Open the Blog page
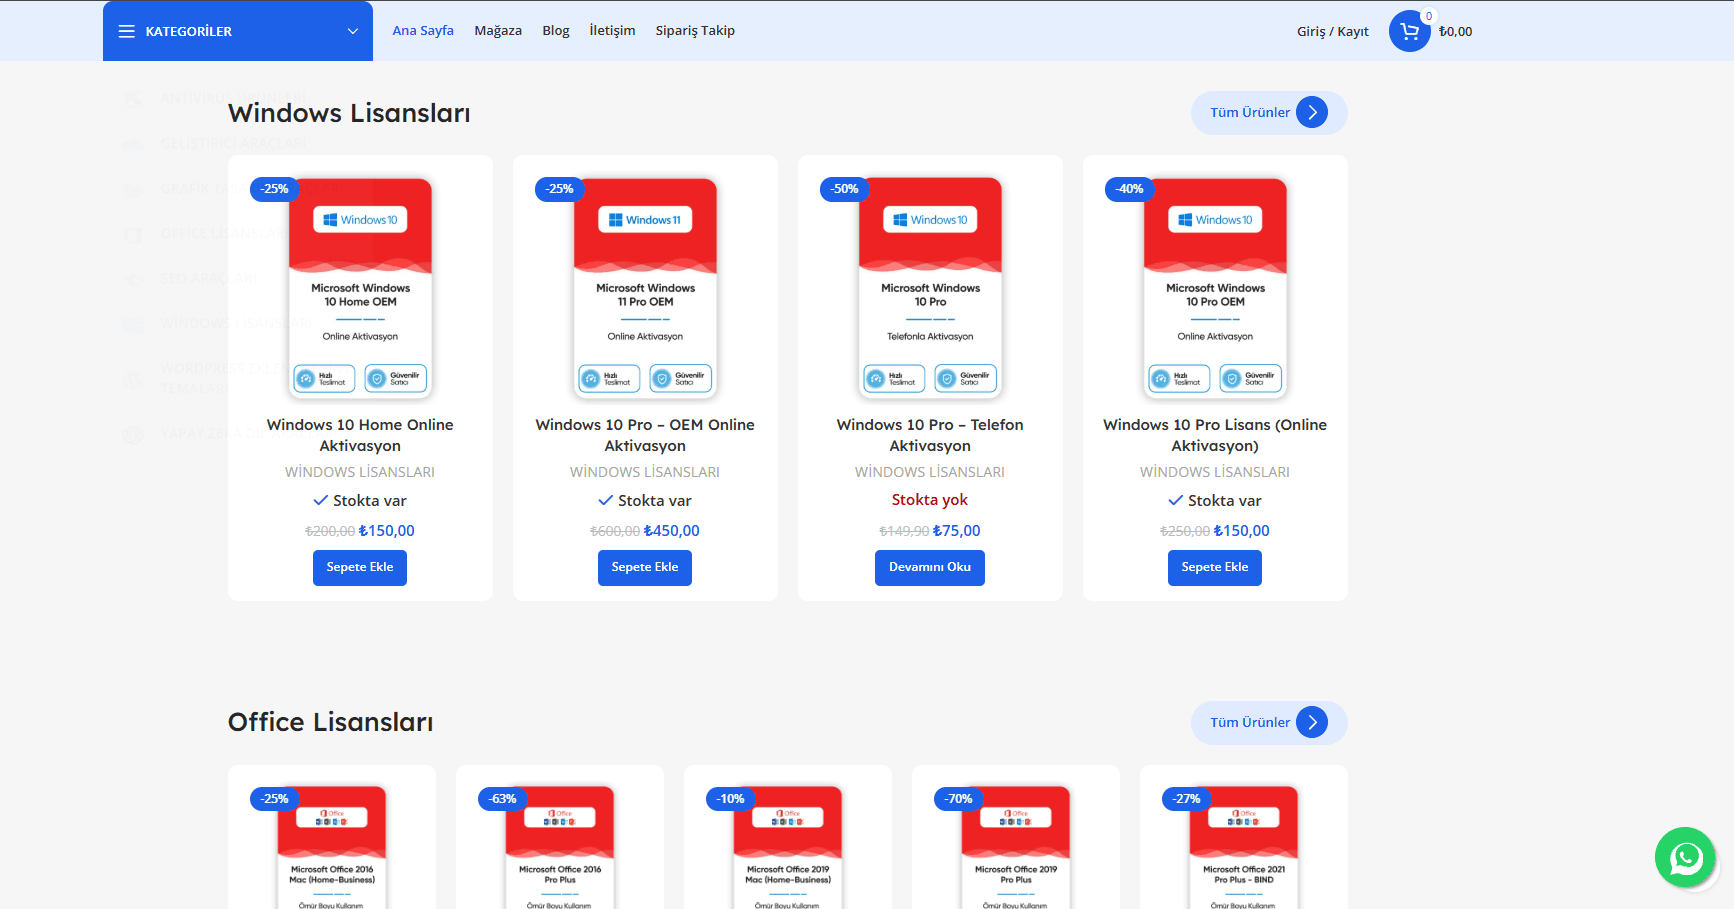Image resolution: width=1734 pixels, height=909 pixels. (556, 31)
